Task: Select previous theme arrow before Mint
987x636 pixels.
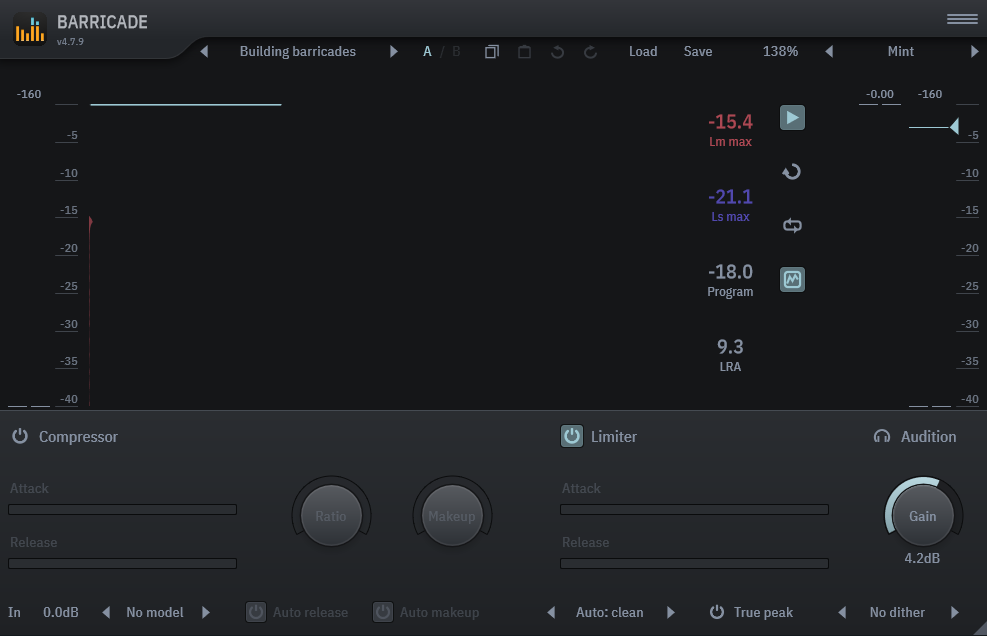Action: [x=830, y=52]
